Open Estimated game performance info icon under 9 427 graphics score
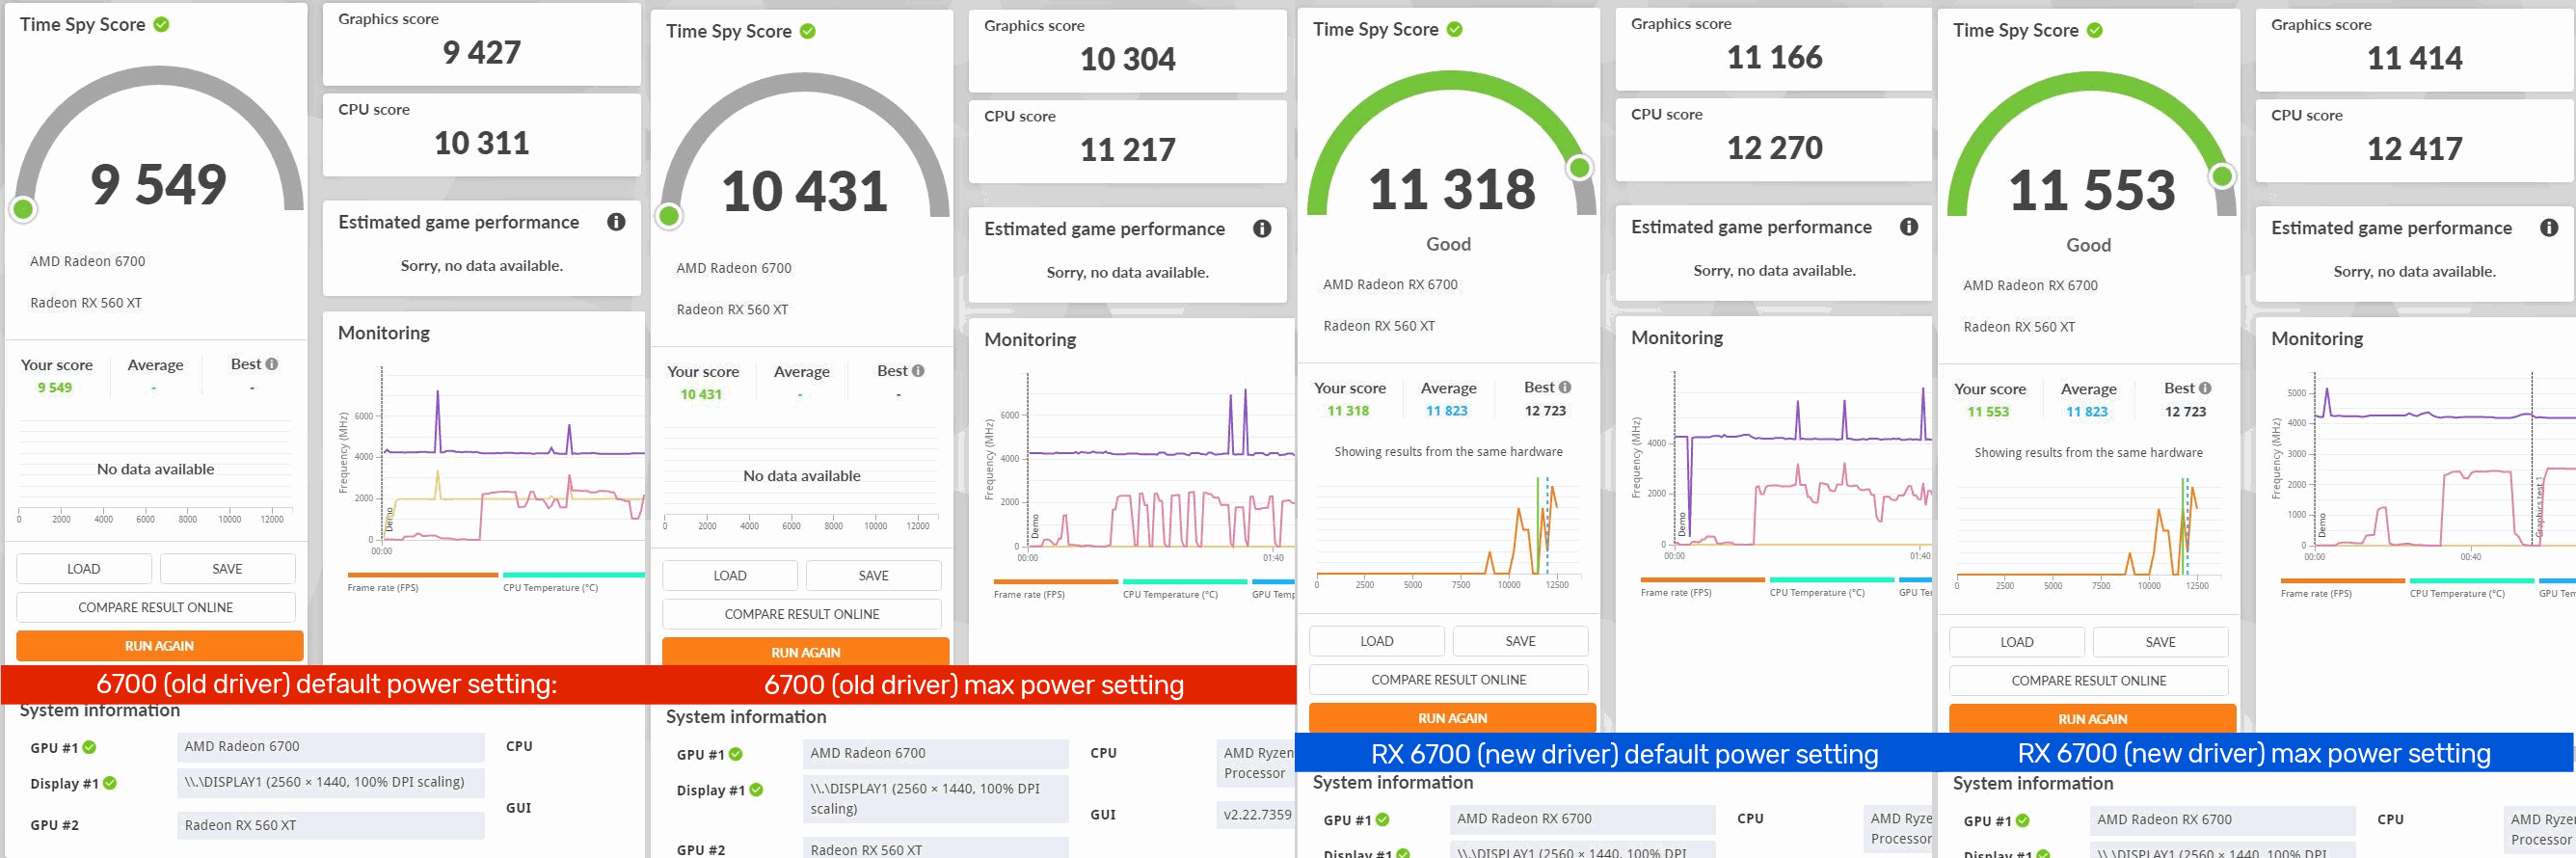 (616, 222)
